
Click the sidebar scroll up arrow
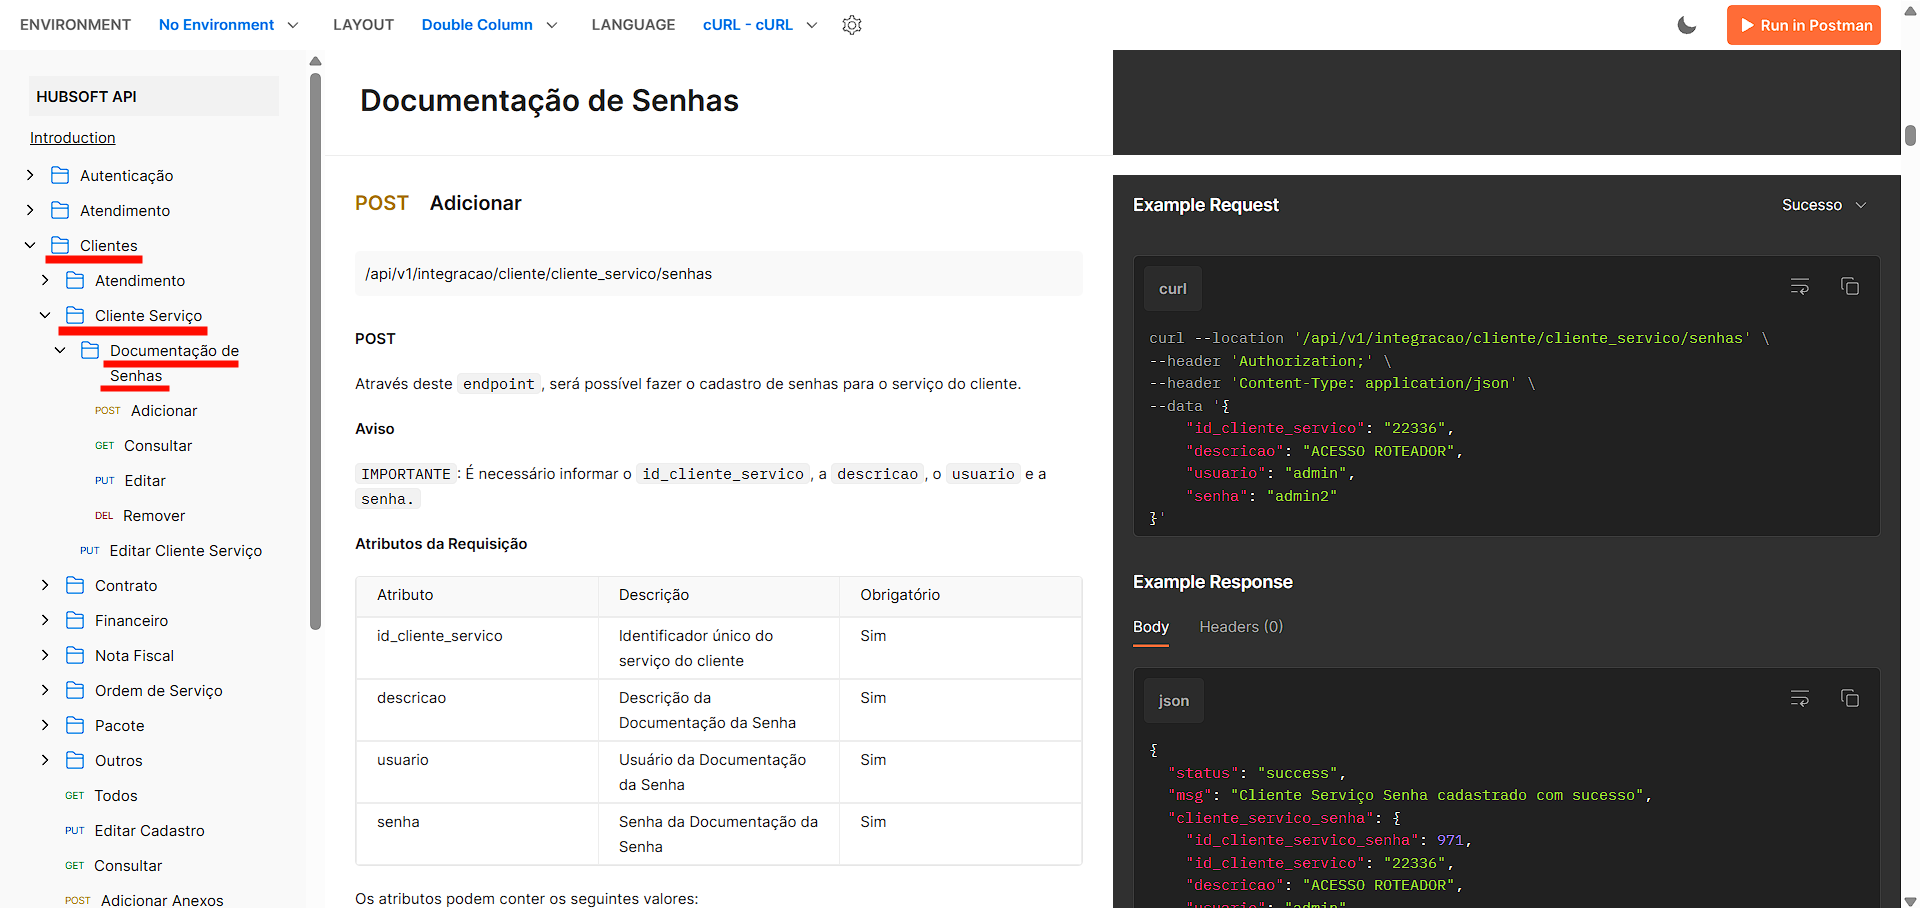315,61
